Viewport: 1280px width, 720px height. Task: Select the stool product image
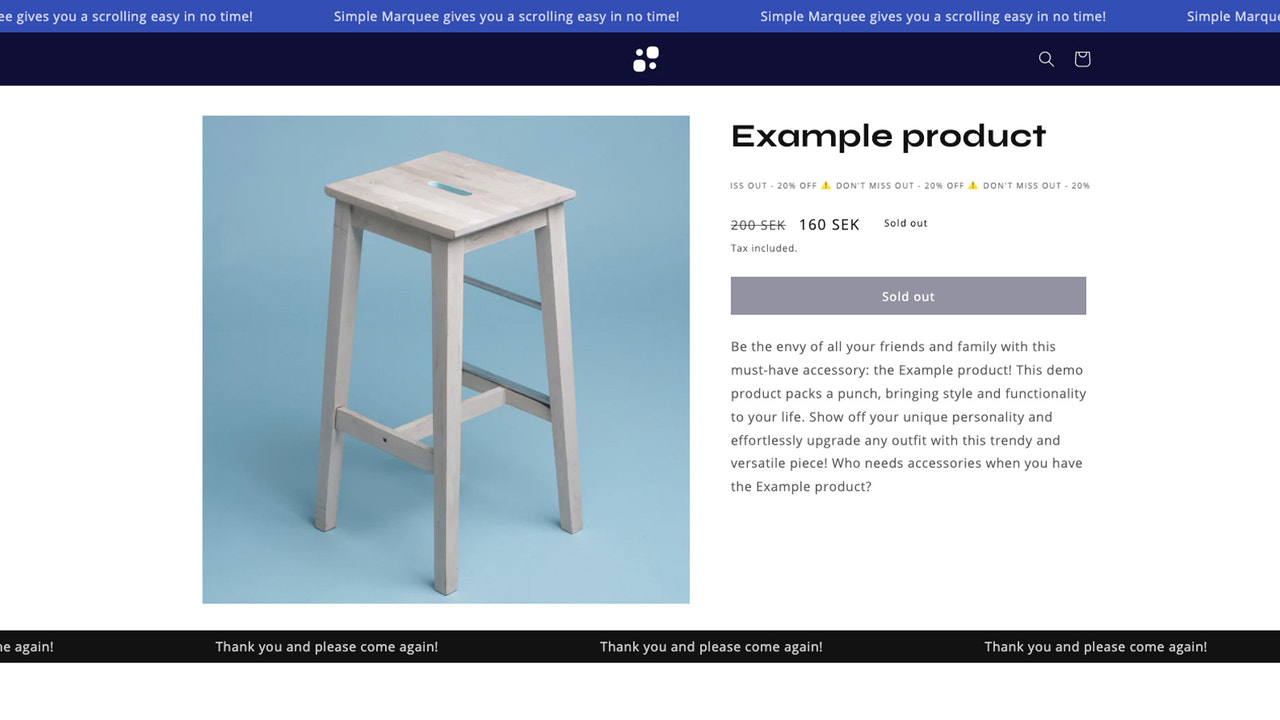tap(445, 359)
